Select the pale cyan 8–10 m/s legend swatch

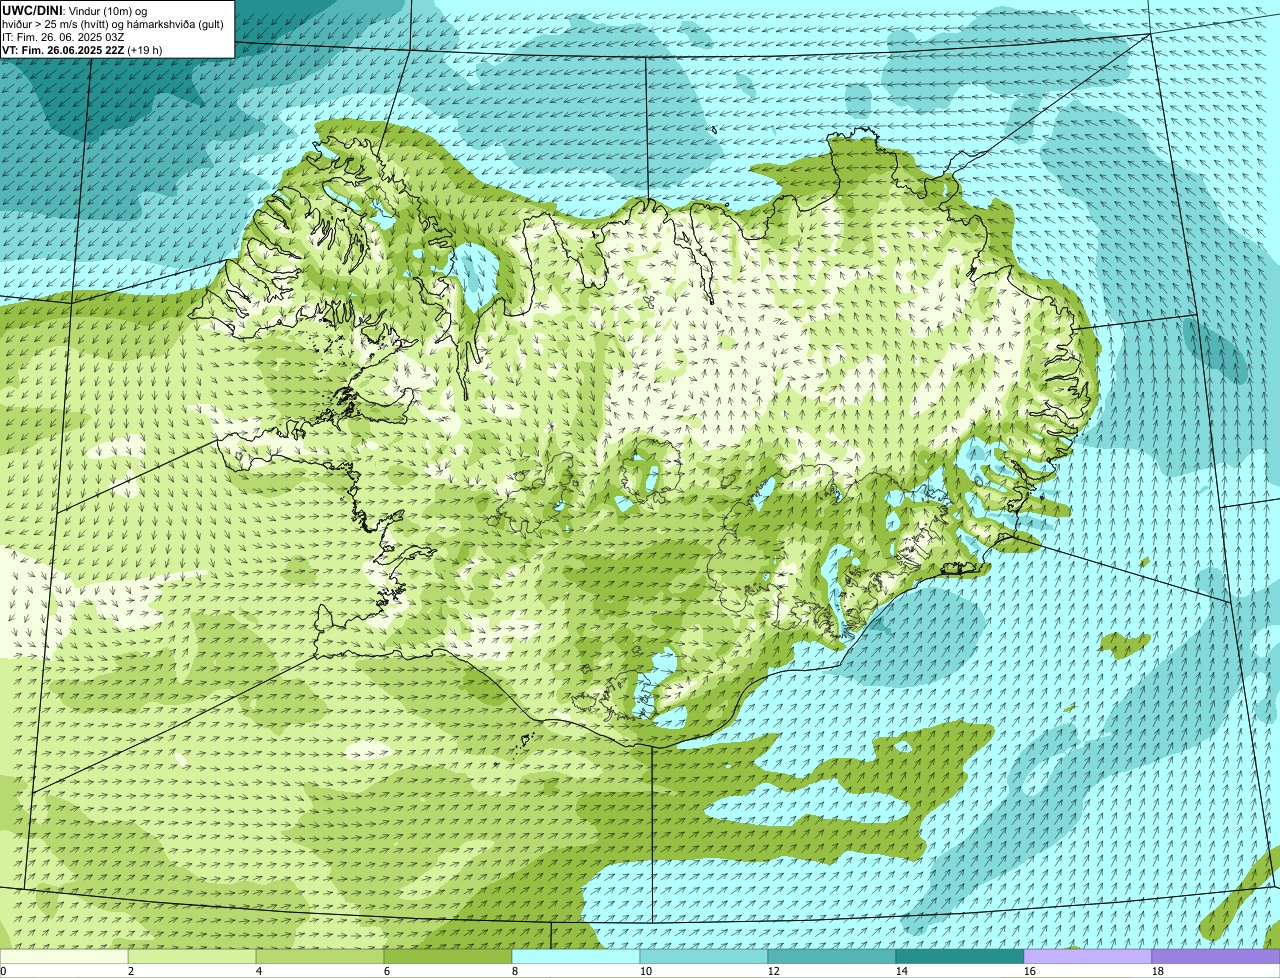576,956
